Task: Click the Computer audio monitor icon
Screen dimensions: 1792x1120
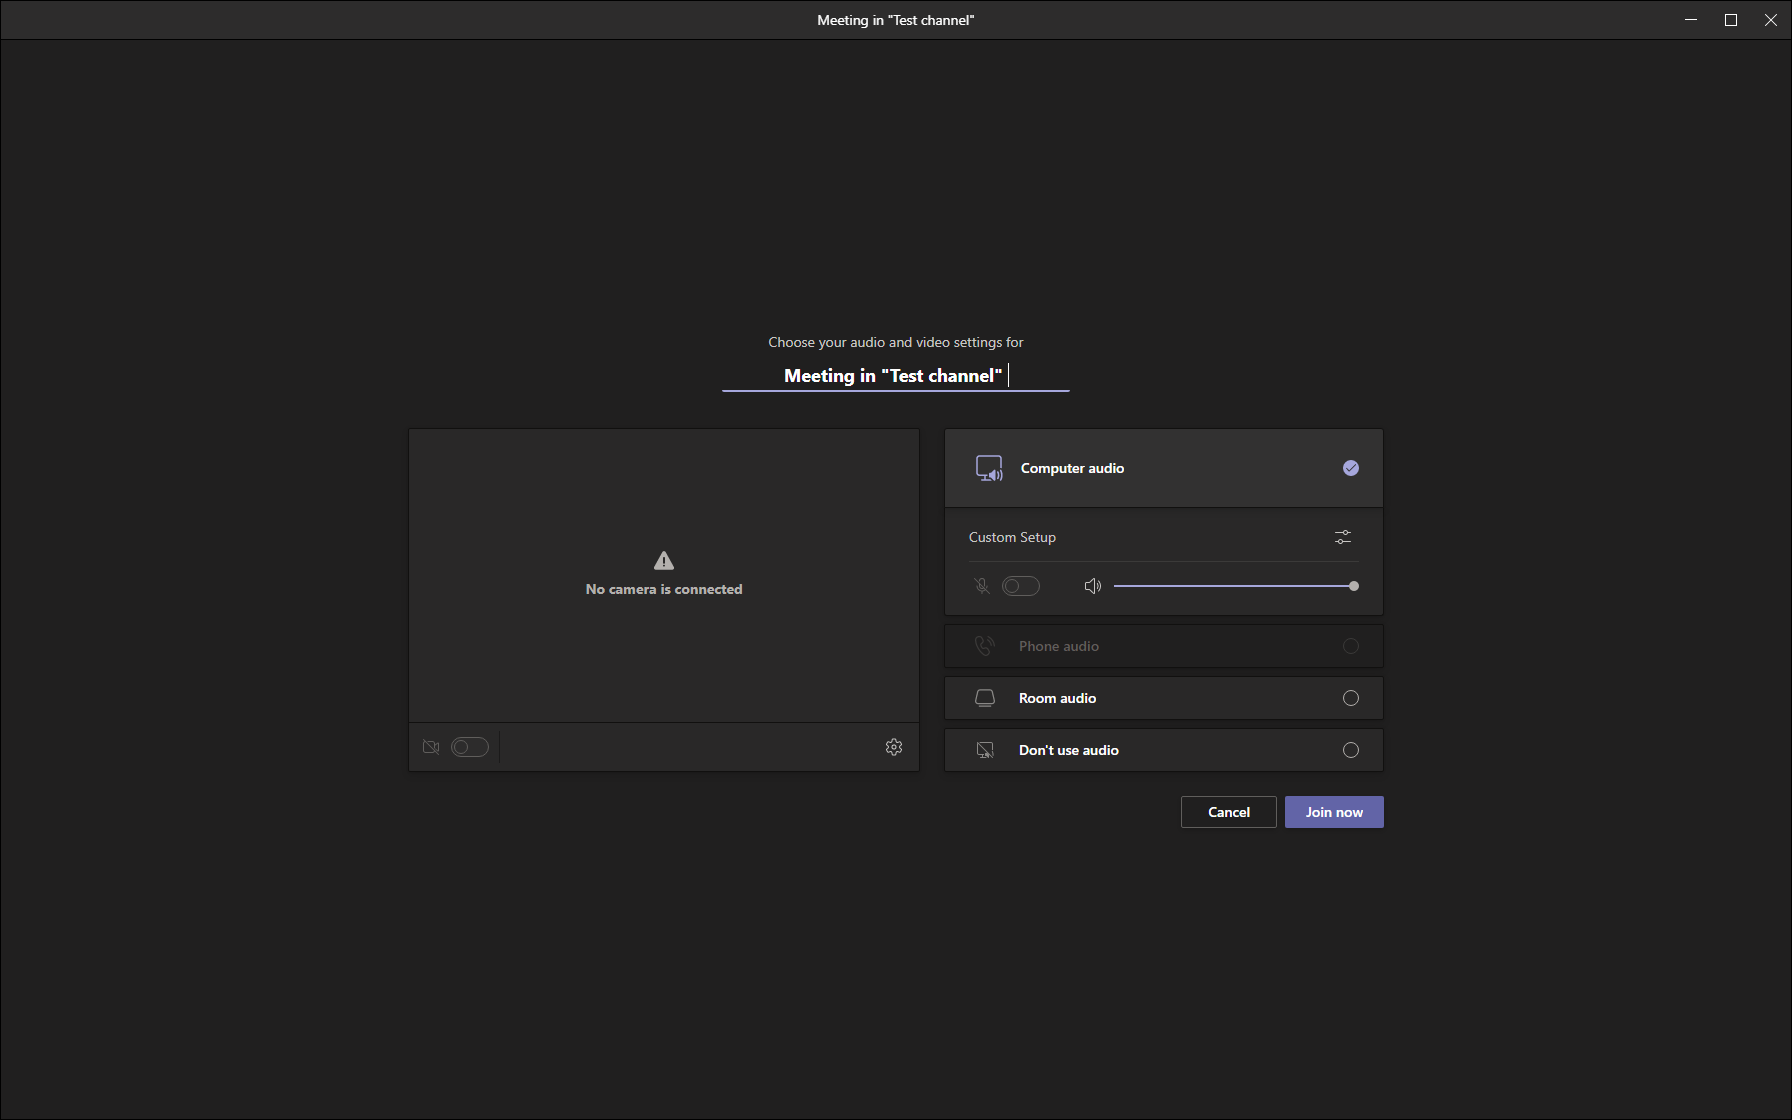Action: 989,468
